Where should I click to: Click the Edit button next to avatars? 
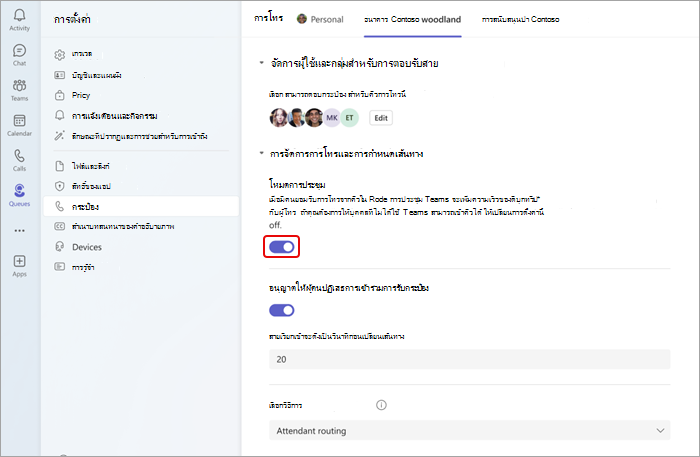pos(381,118)
